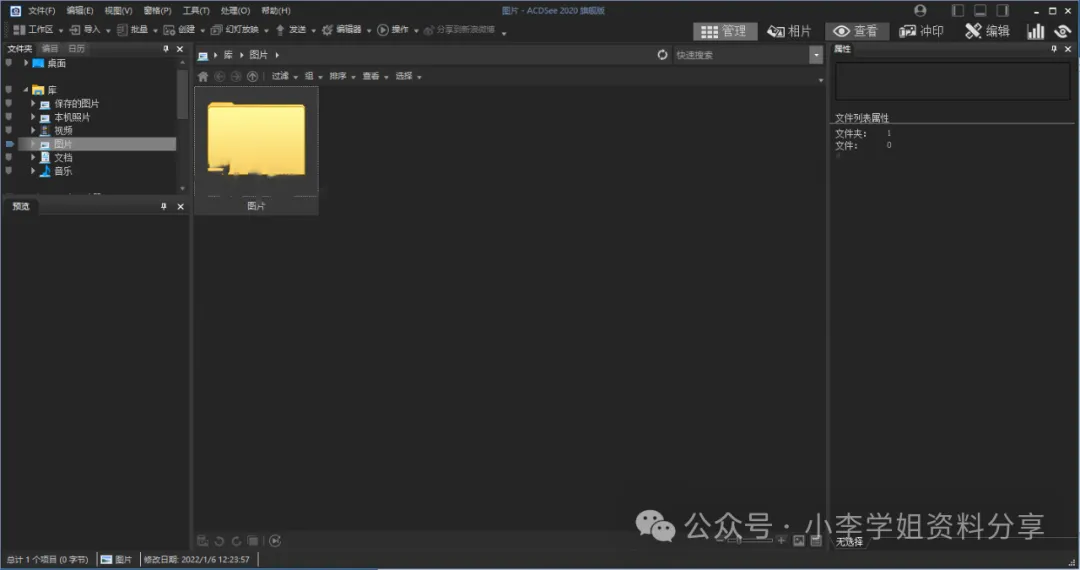Screen dimensions: 1080x570
Task: Open the 视图(V) menu
Action: (118, 11)
